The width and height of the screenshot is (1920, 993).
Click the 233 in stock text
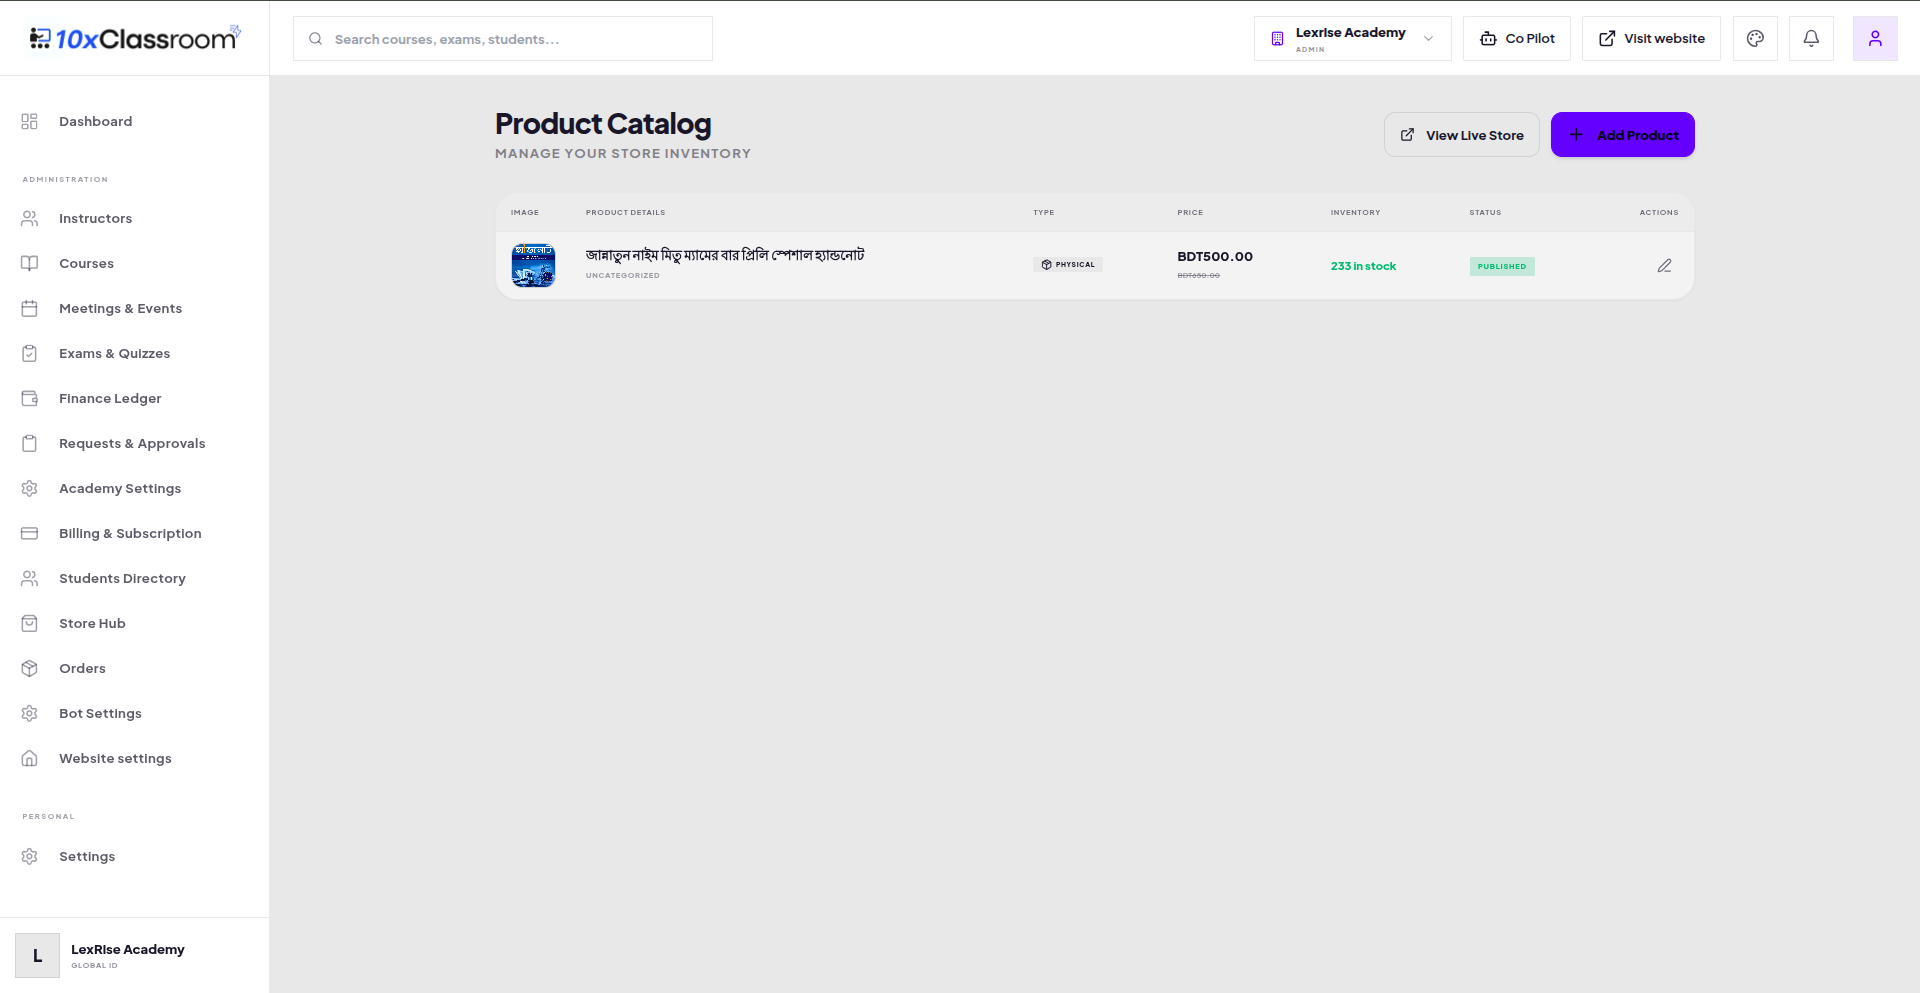[x=1363, y=266]
